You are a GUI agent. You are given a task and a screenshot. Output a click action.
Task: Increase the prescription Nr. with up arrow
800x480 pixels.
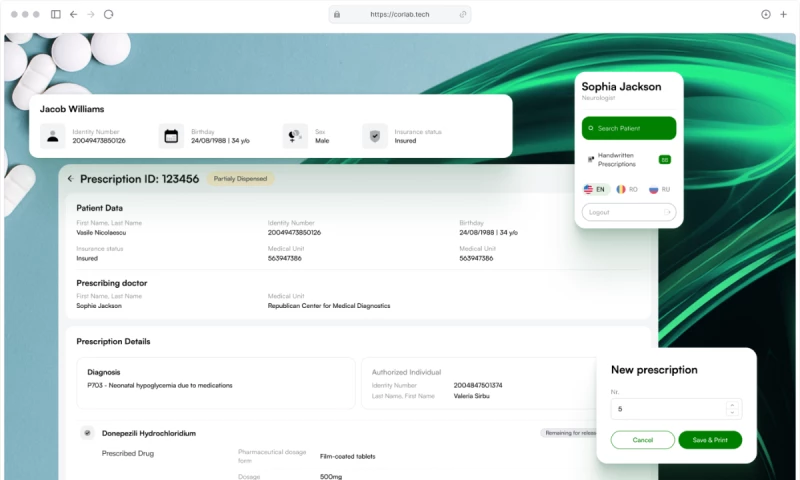click(731, 404)
